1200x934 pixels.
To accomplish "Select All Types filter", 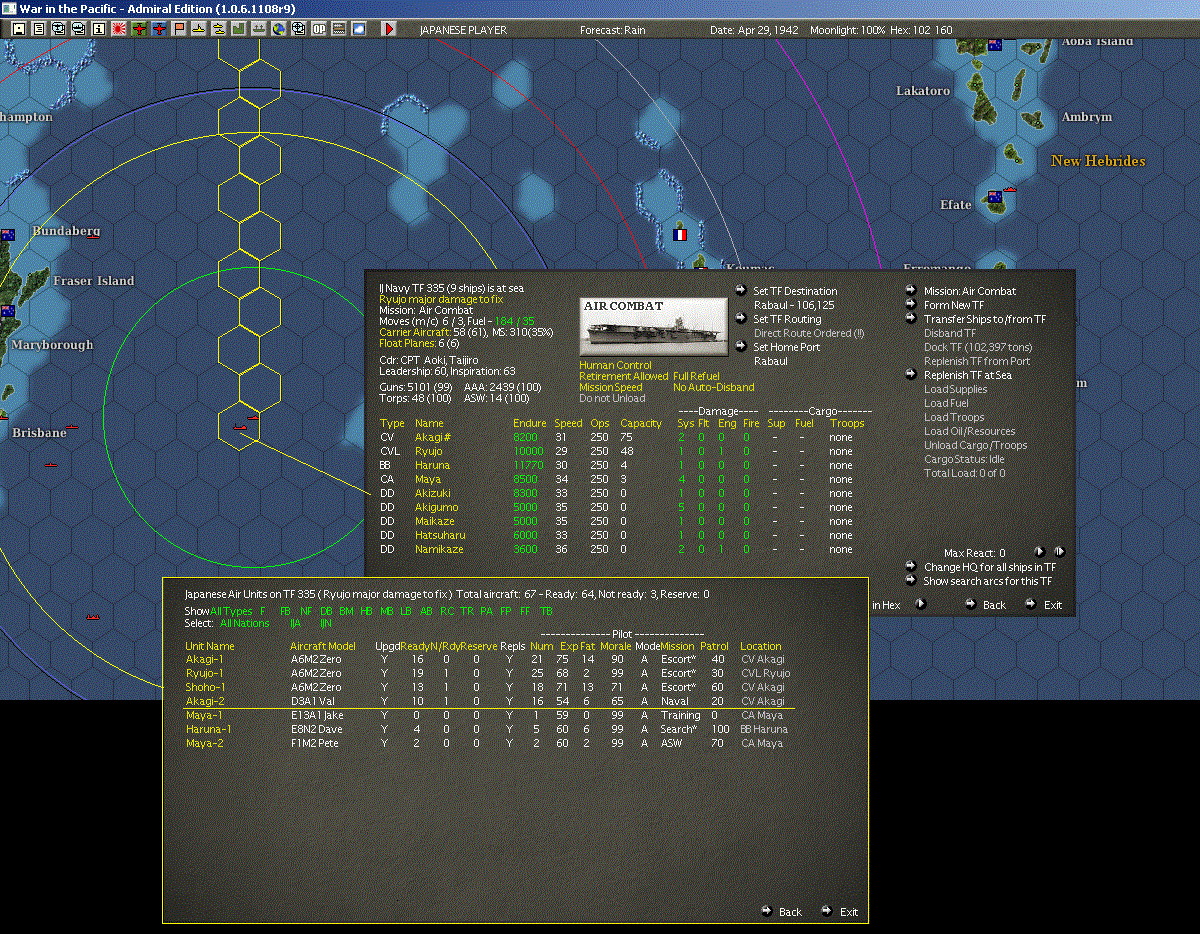I will pyautogui.click(x=231, y=611).
